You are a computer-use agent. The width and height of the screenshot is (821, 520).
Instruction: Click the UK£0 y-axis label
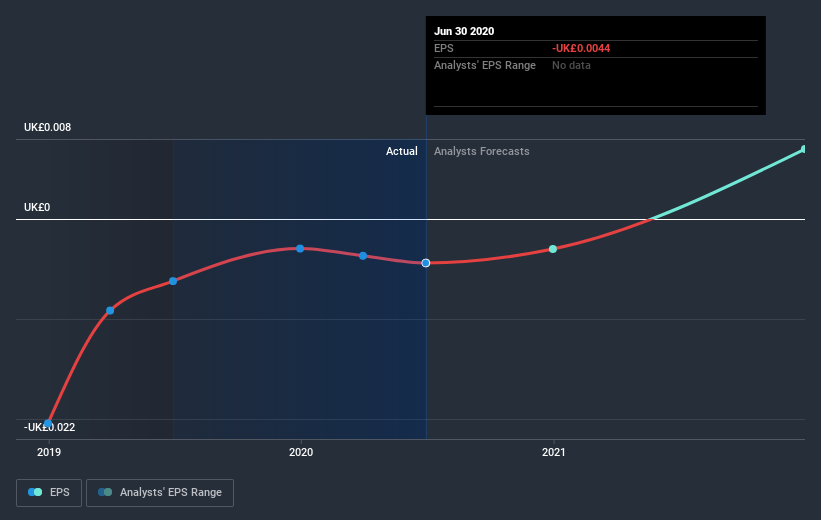coord(37,207)
